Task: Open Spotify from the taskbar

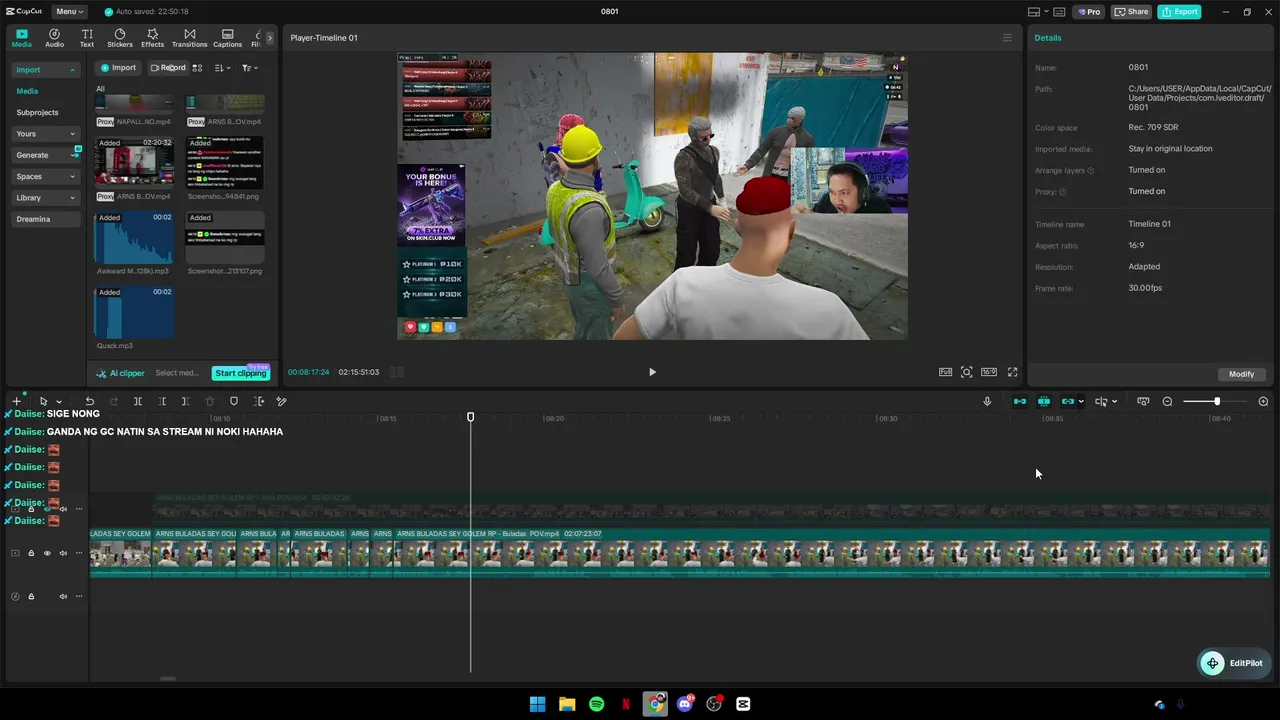Action: pos(597,704)
